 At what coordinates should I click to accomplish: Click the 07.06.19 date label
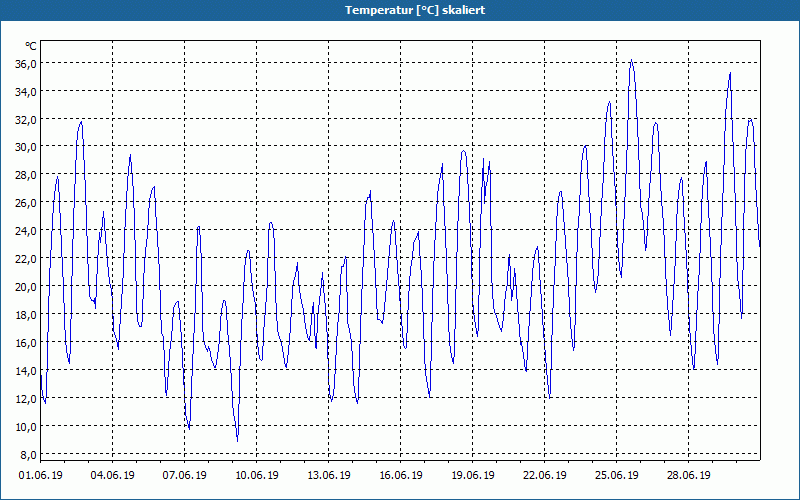coord(185,476)
